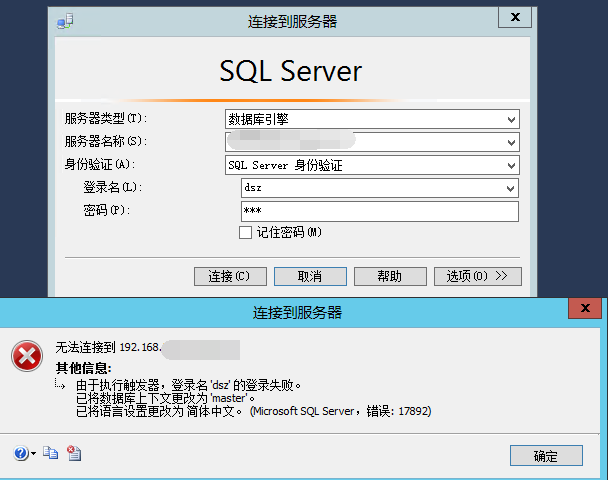
Task: Click the '由于执行触发器' login failure line
Action: (x=188, y=385)
